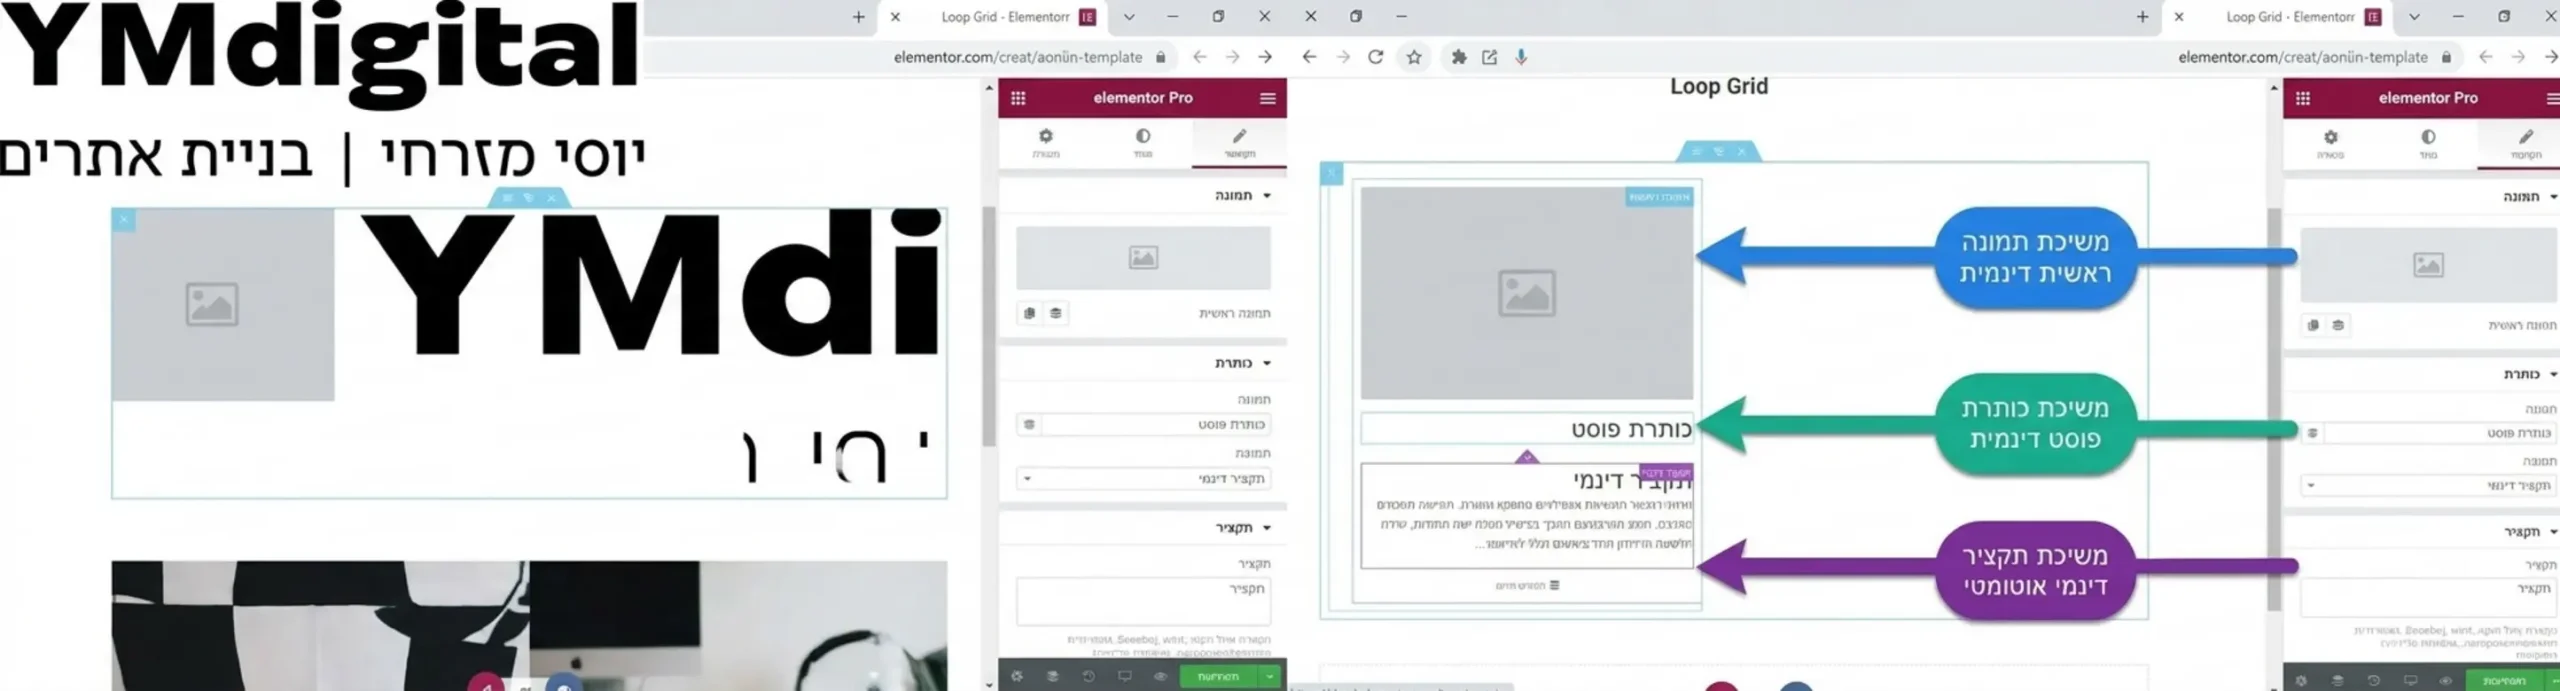Switch to style tab in right window panel
The width and height of the screenshot is (2560, 691).
(x=2428, y=143)
